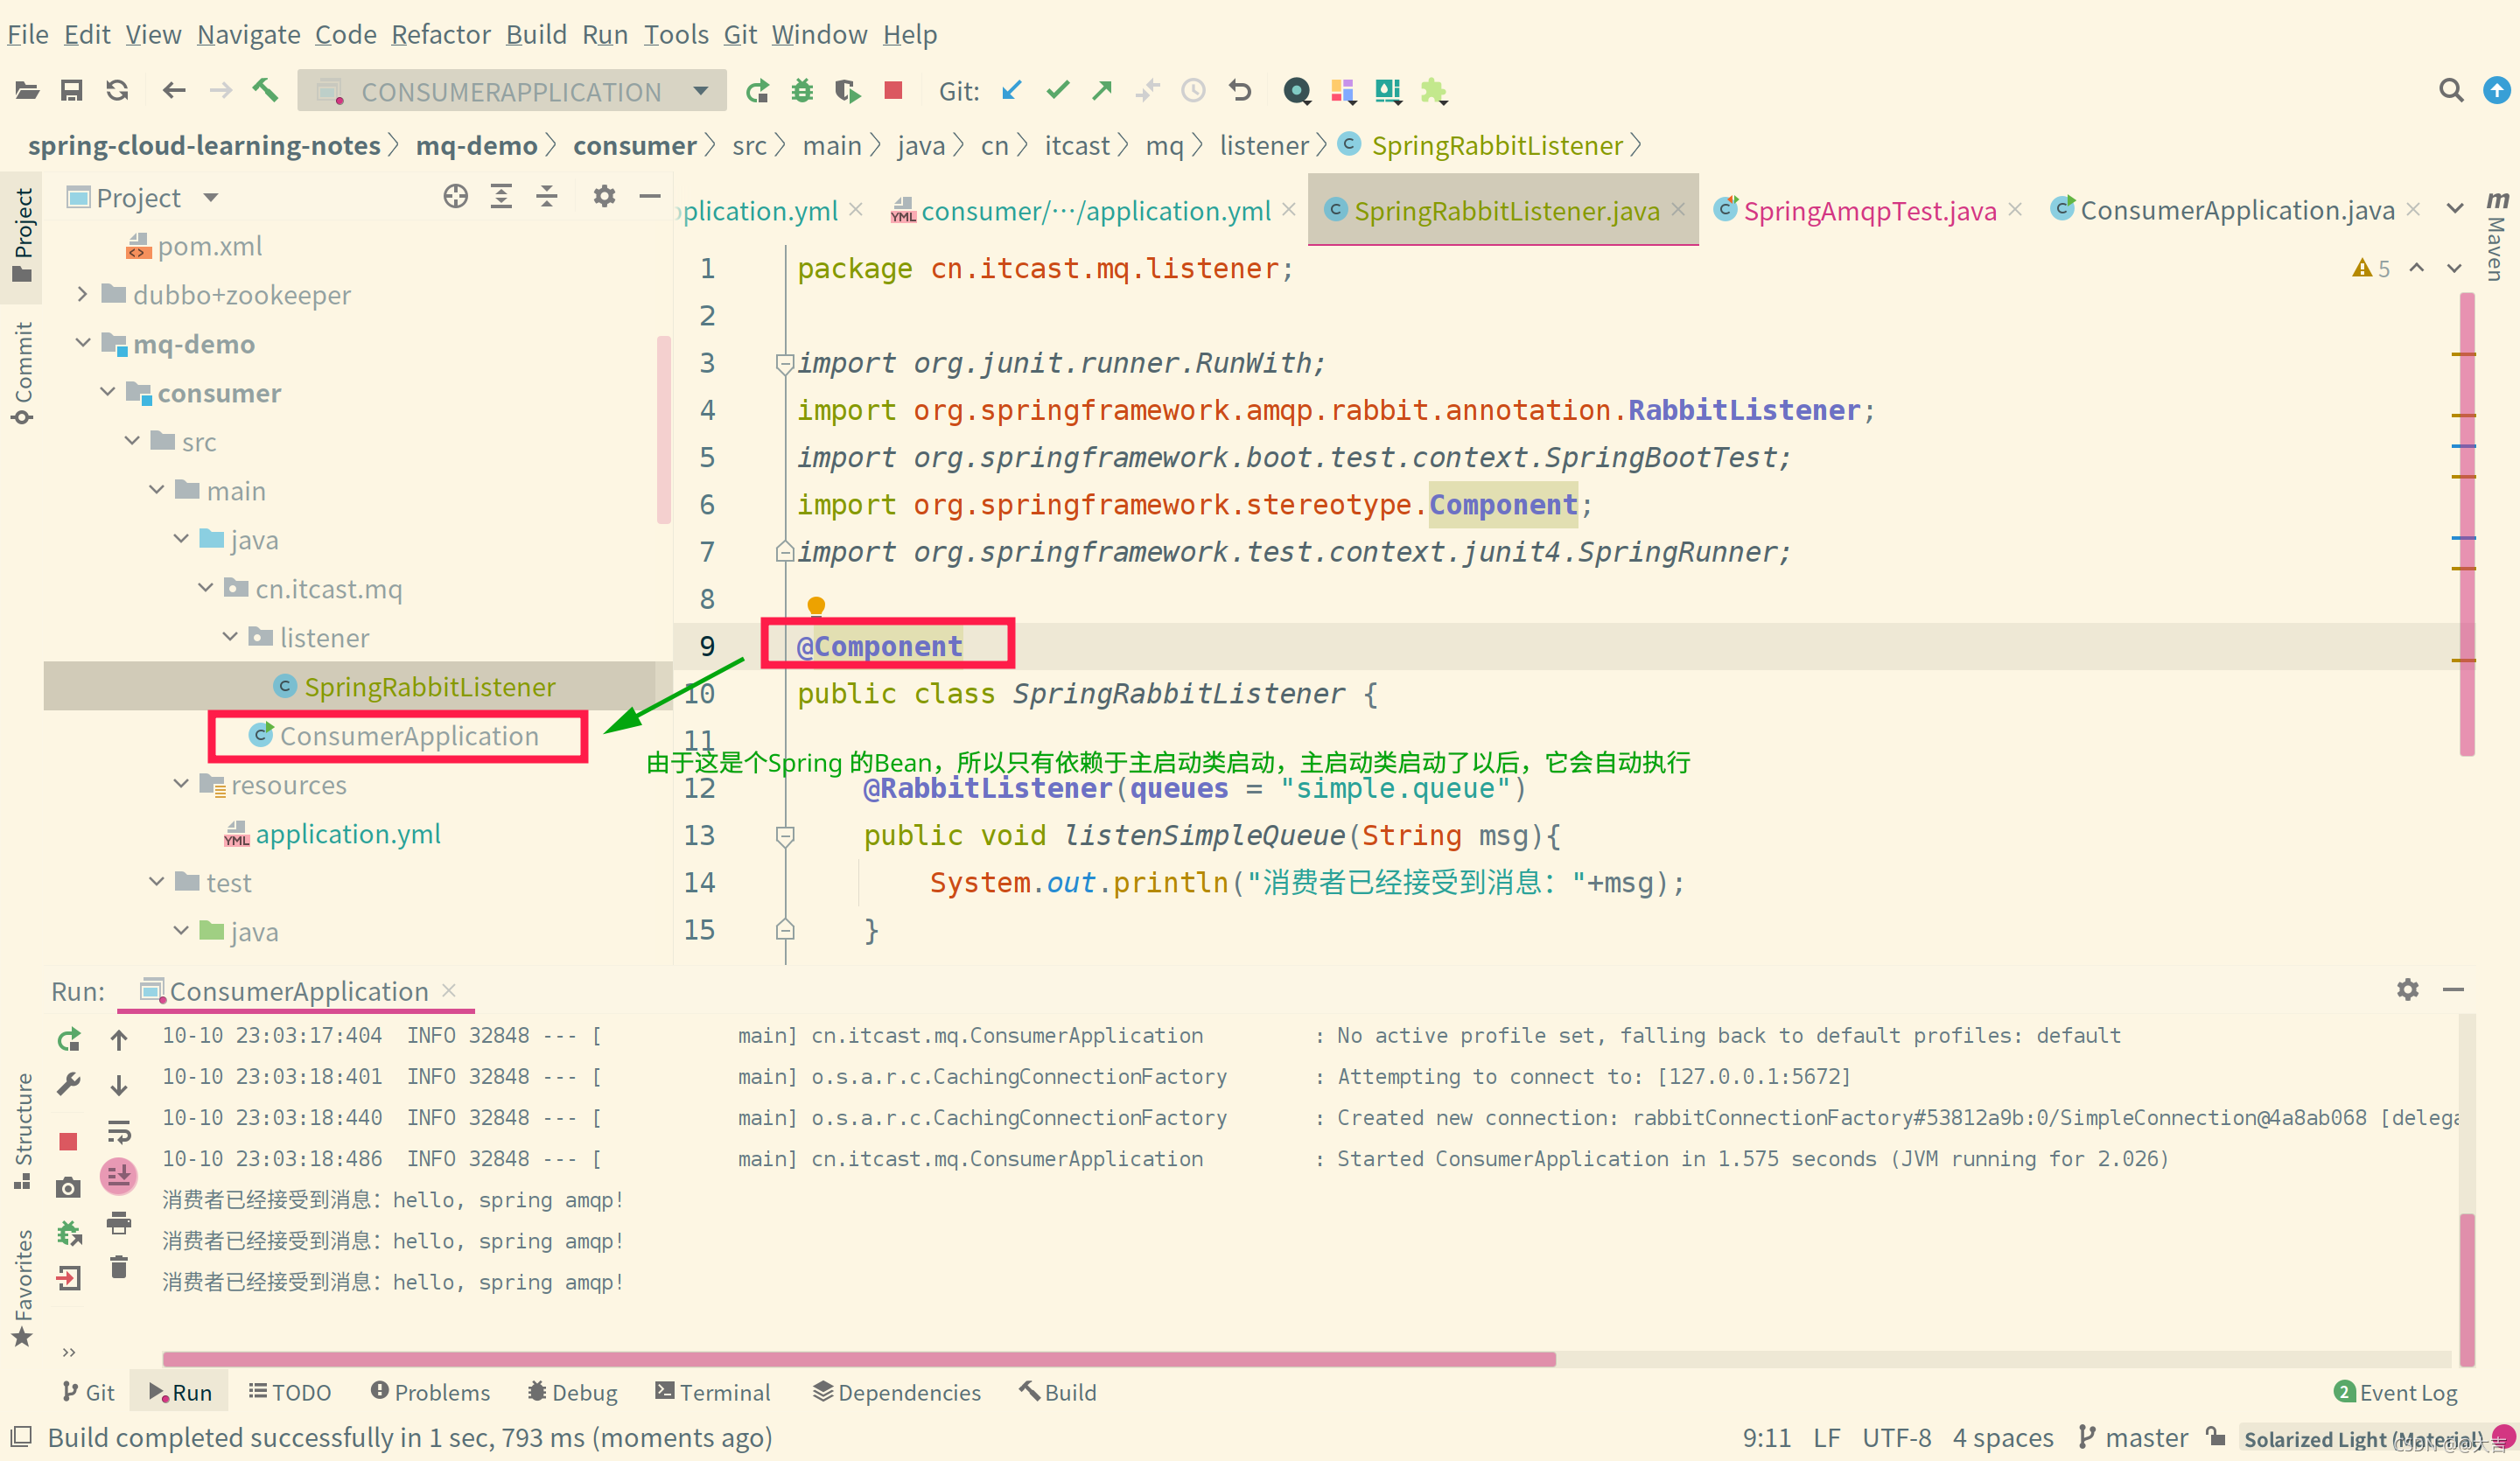
Task: Collapse the listener package
Action: tap(230, 637)
